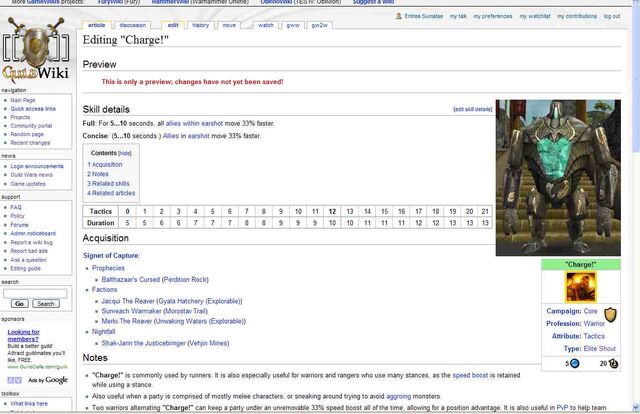The width and height of the screenshot is (640, 414).
Task: Click the recharge time icon next to 20
Action: coord(613,363)
